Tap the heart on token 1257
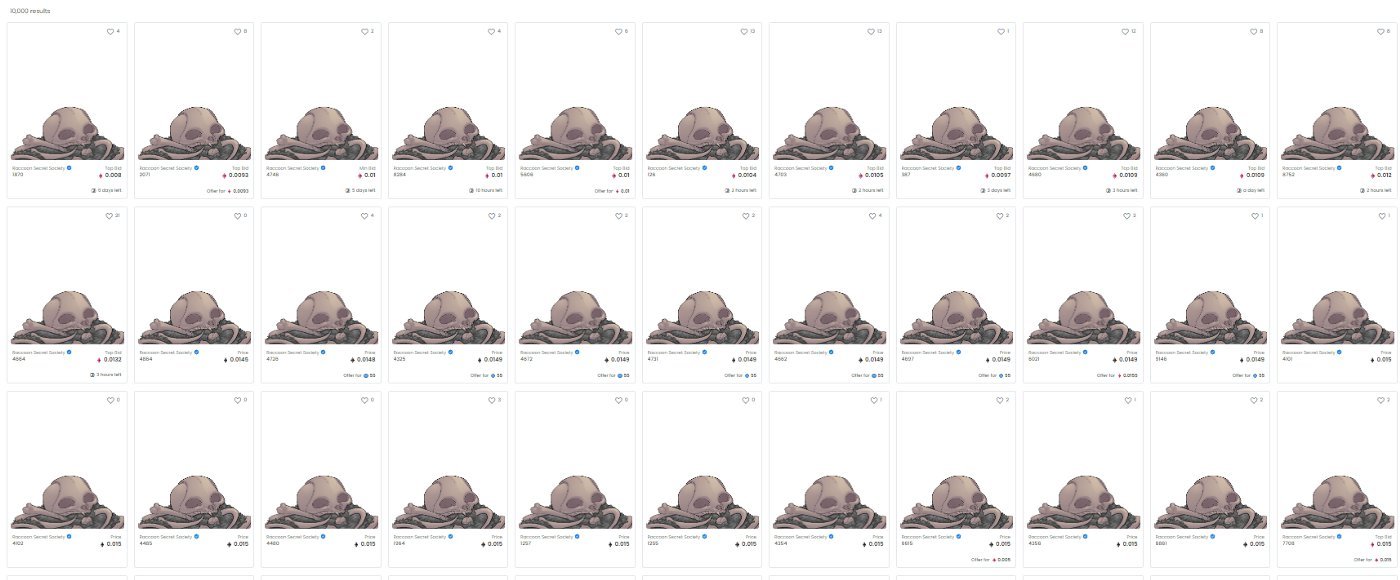This screenshot has width=1400, height=580. click(x=619, y=400)
